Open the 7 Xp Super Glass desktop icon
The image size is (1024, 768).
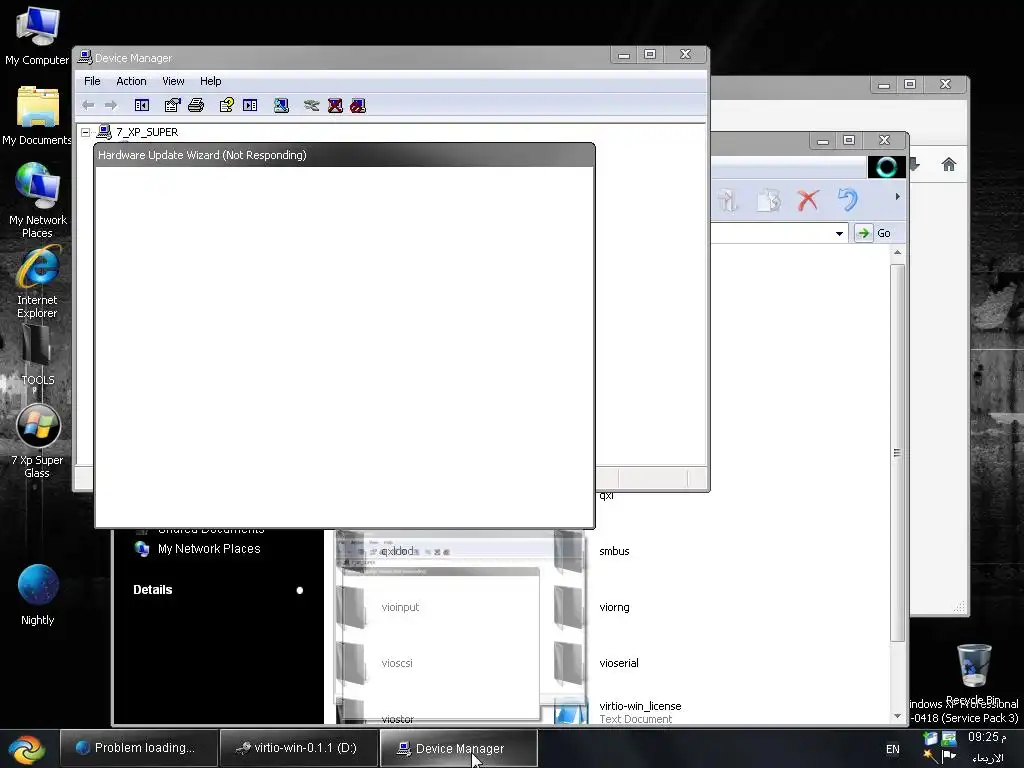pyautogui.click(x=37, y=442)
